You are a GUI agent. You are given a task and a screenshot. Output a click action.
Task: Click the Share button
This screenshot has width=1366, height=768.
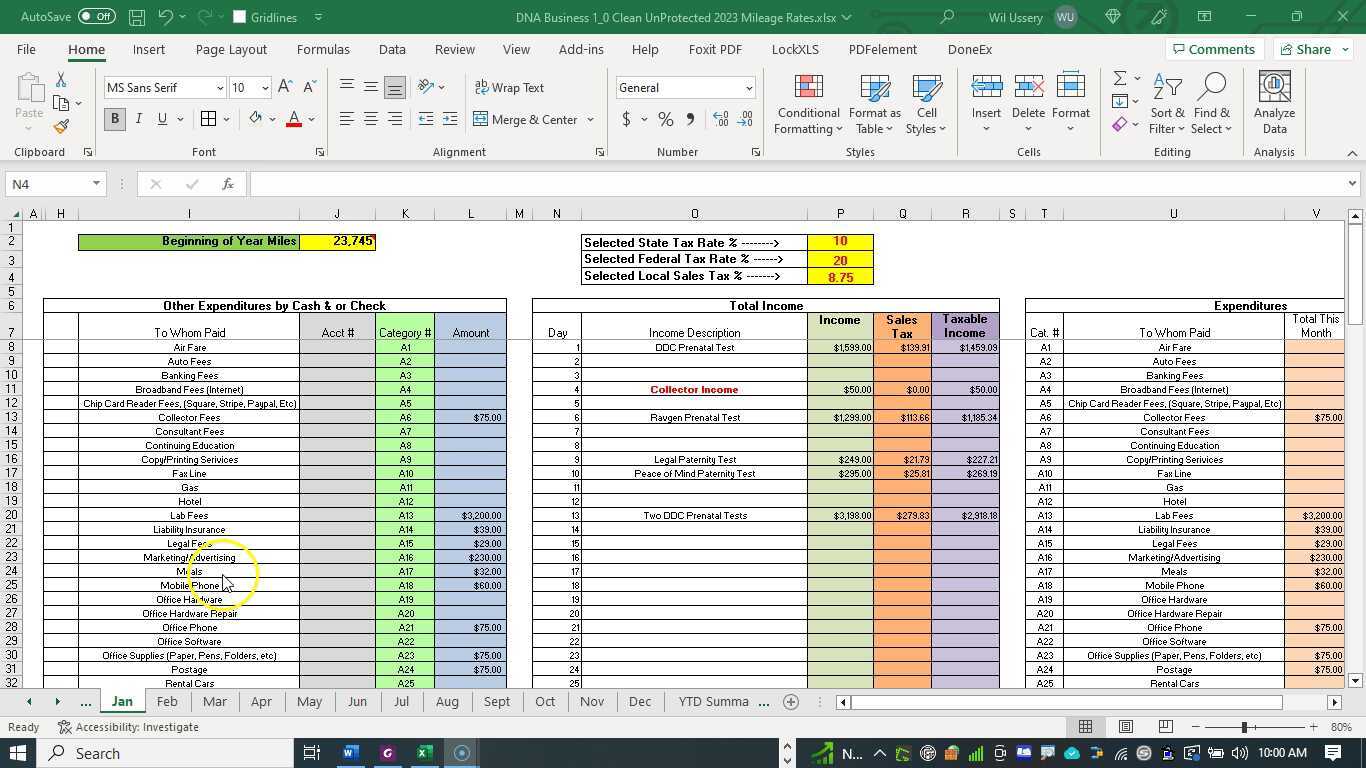pos(1310,49)
